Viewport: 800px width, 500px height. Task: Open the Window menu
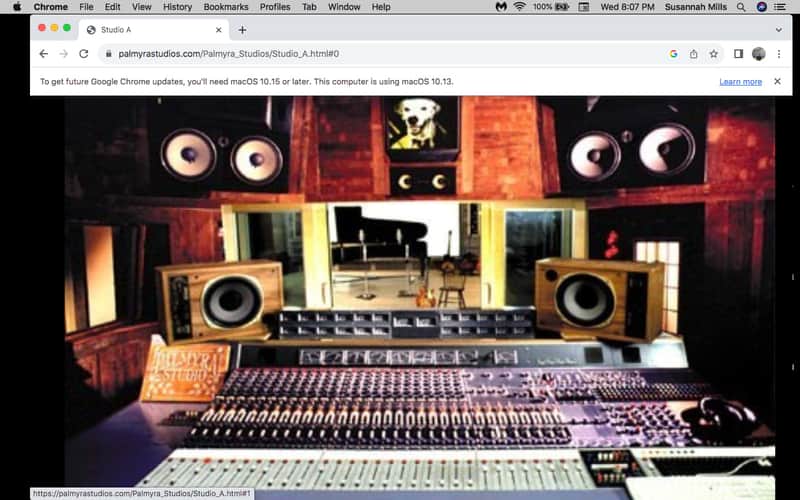pyautogui.click(x=344, y=7)
